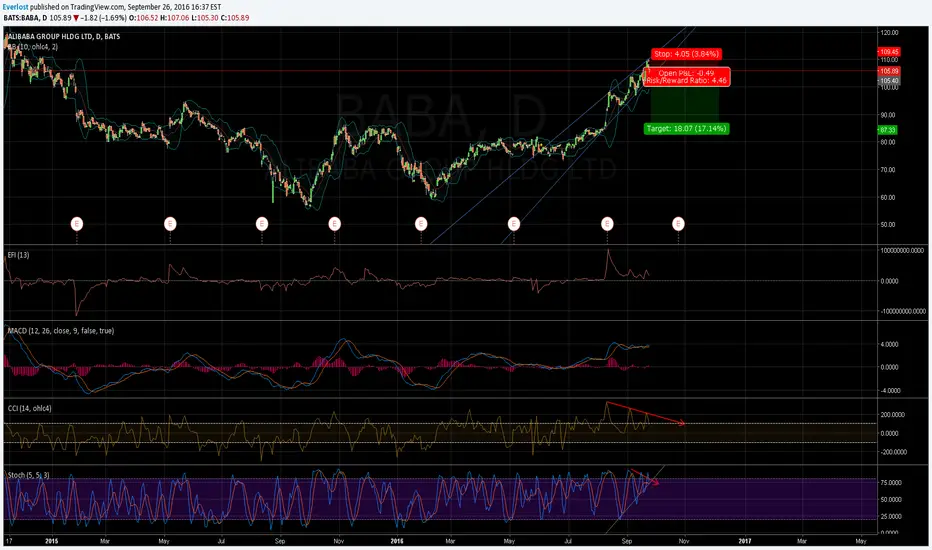
Task: Click the earnings marker from late January 2016
Action: point(421,224)
